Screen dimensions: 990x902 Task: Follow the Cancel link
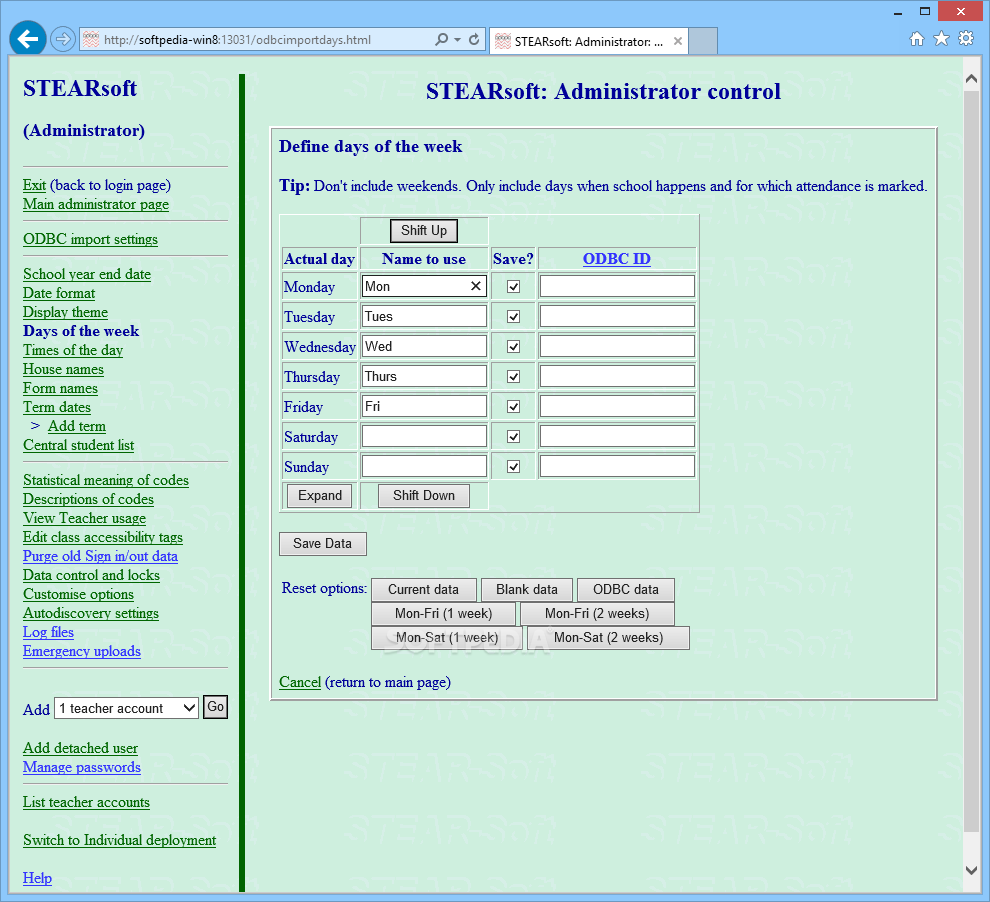(300, 682)
